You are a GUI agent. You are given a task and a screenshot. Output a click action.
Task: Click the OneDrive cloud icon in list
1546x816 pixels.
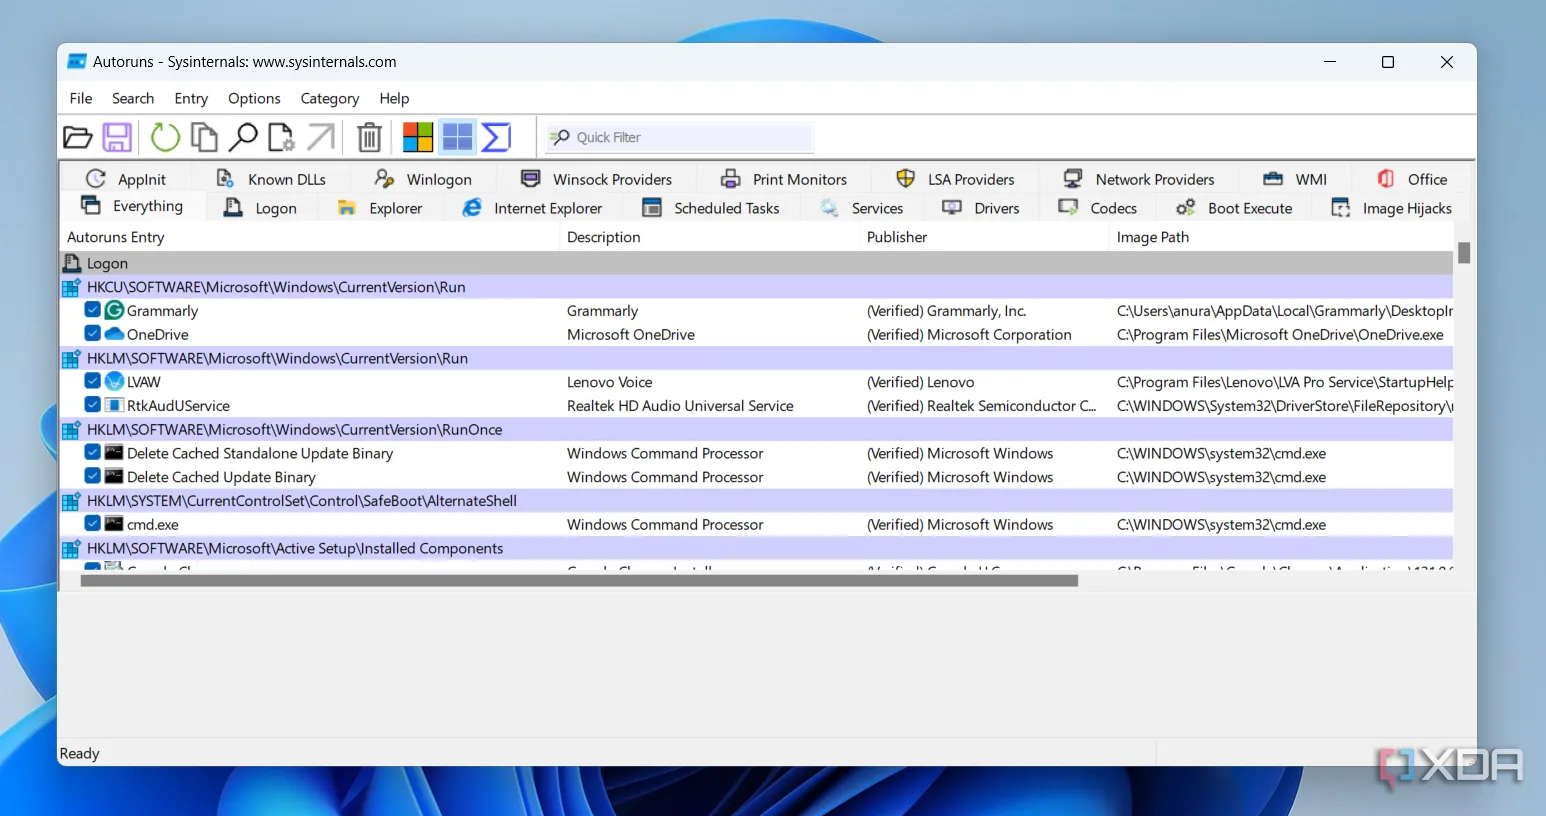[x=114, y=334]
